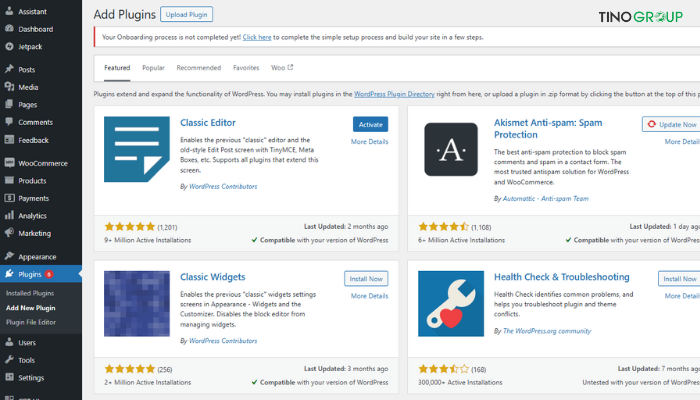Click the Classic Widgets star rating

point(129,369)
